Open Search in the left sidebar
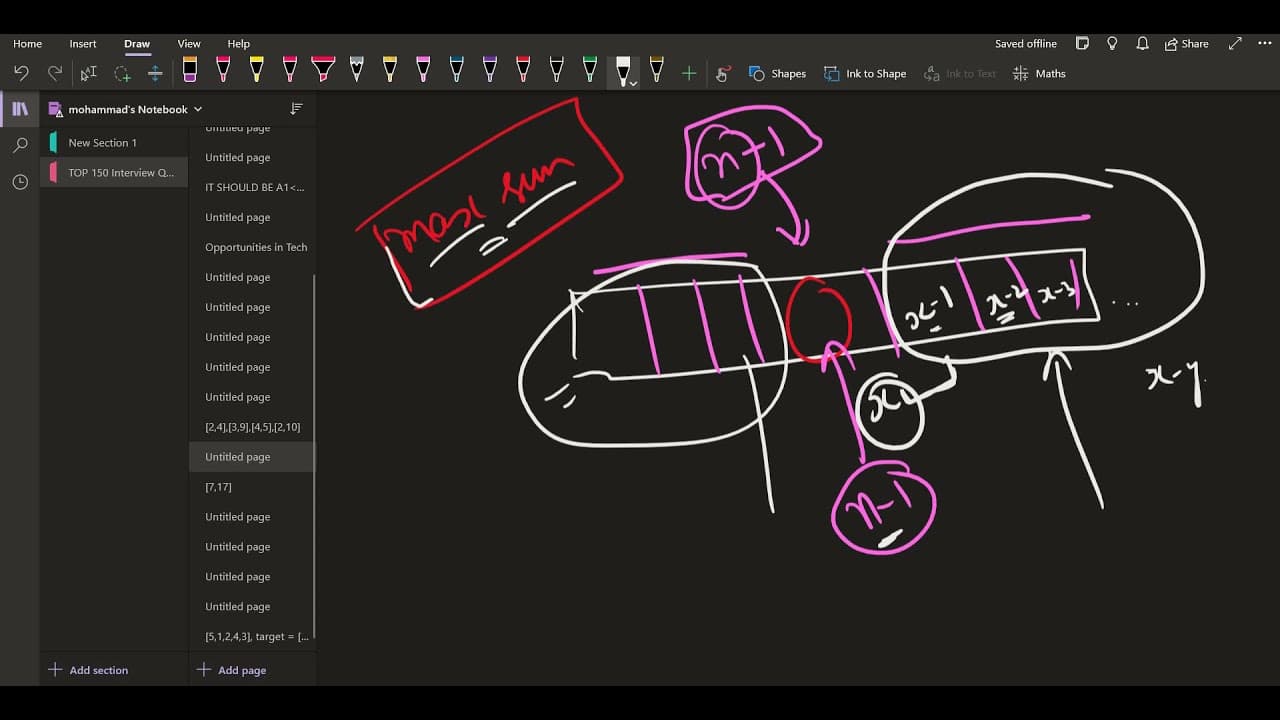This screenshot has width=1280, height=720. [20, 145]
